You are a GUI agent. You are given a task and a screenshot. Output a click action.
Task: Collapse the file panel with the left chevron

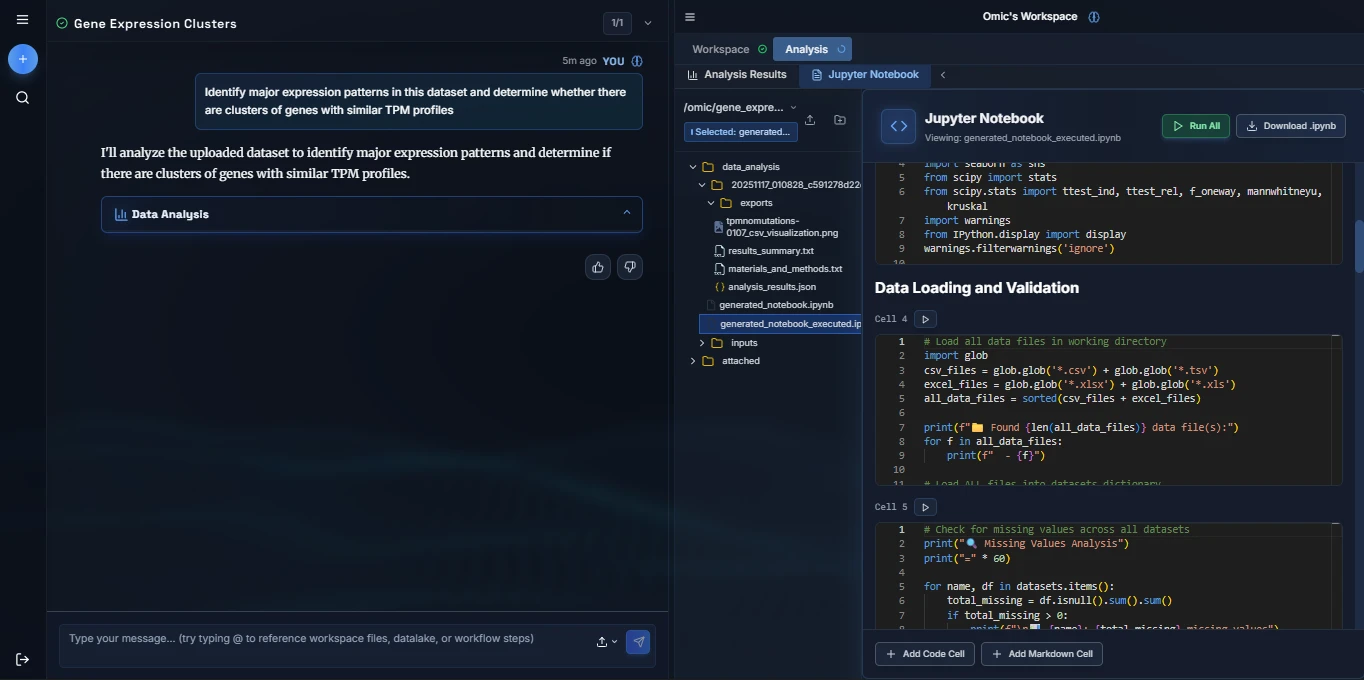click(943, 75)
